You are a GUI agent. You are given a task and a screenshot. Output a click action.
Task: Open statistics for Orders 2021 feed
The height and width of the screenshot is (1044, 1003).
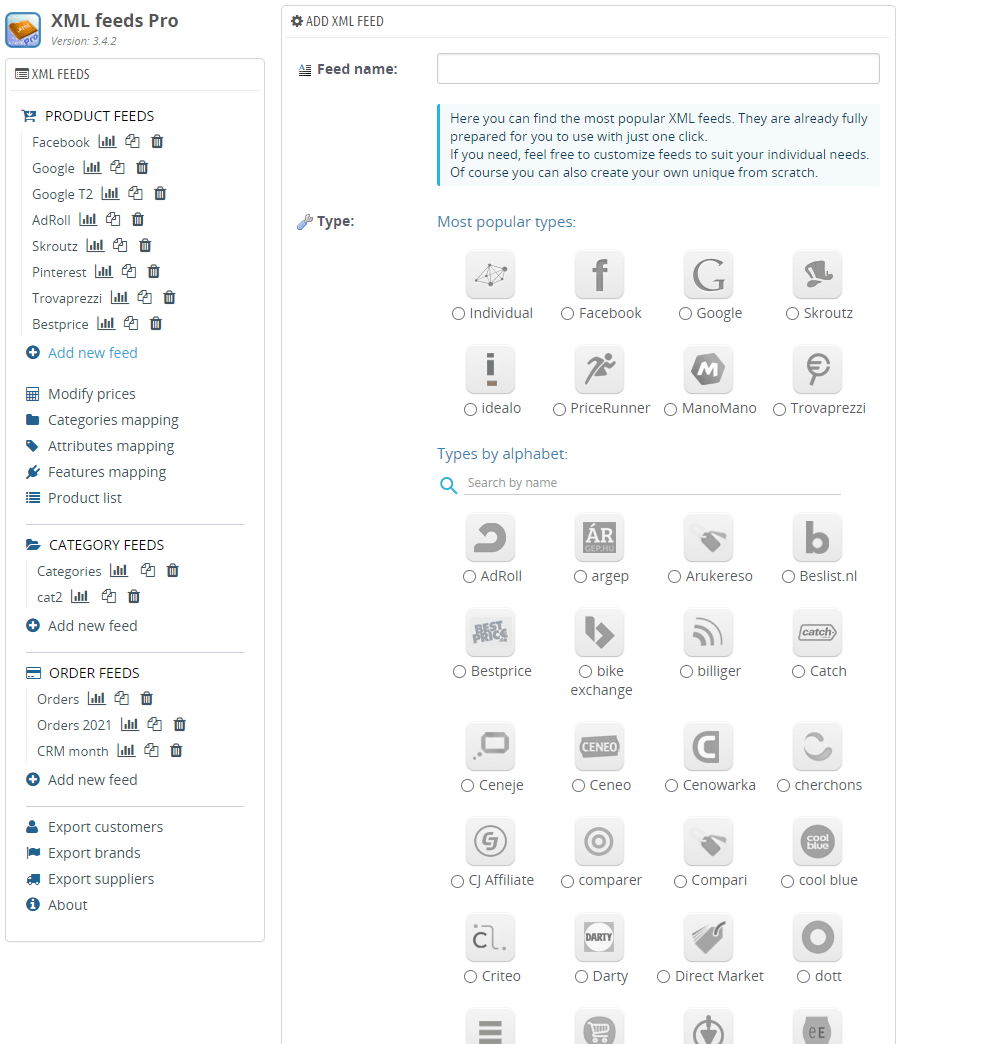coord(129,724)
